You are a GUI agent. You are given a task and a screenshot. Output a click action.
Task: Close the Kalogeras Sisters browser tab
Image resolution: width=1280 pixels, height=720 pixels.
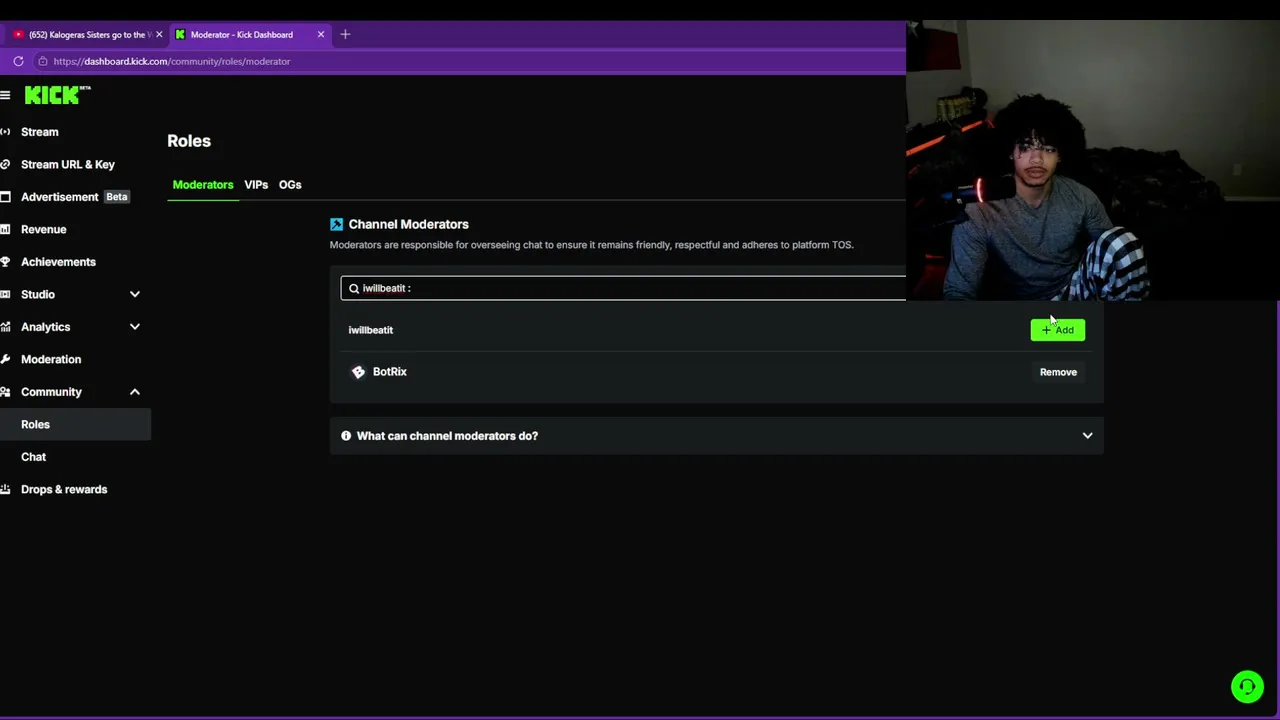coord(158,34)
